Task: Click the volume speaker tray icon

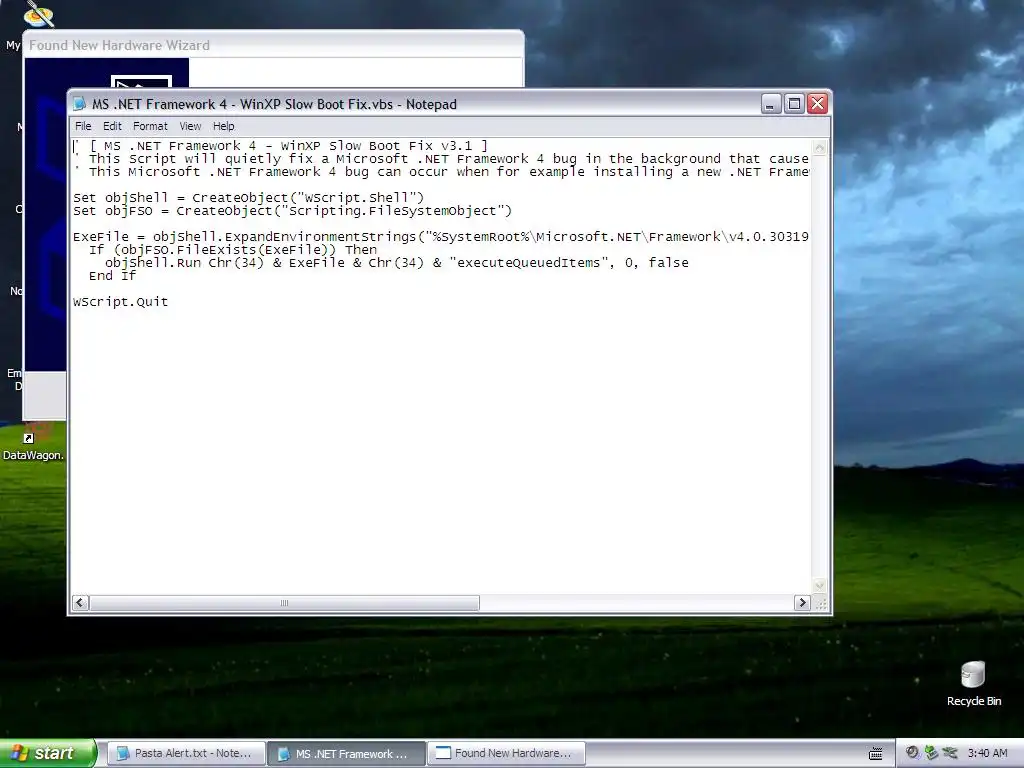Action: (x=912, y=753)
